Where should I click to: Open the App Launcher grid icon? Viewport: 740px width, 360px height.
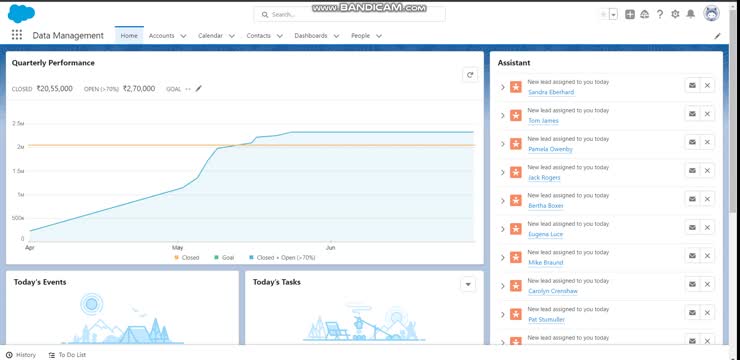(x=17, y=35)
